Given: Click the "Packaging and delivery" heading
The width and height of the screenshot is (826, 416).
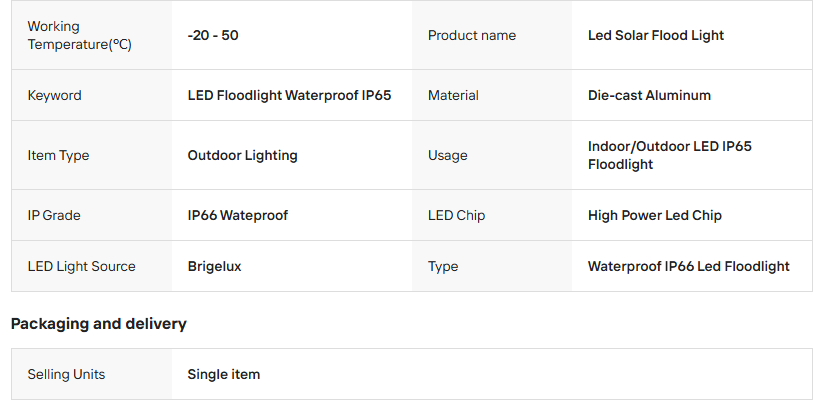Looking at the screenshot, I should point(99,324).
